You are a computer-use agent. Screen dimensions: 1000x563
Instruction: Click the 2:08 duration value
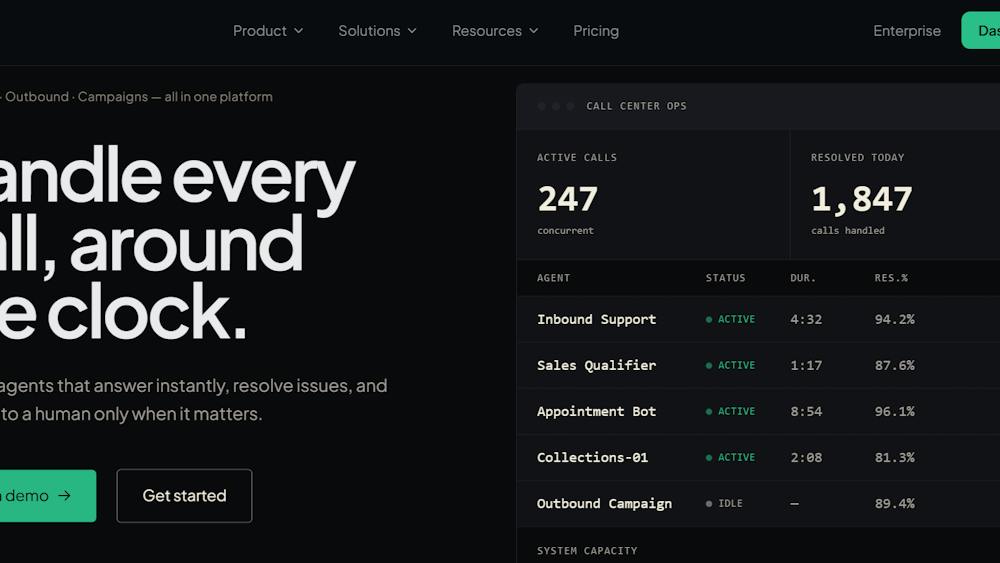tap(806, 457)
